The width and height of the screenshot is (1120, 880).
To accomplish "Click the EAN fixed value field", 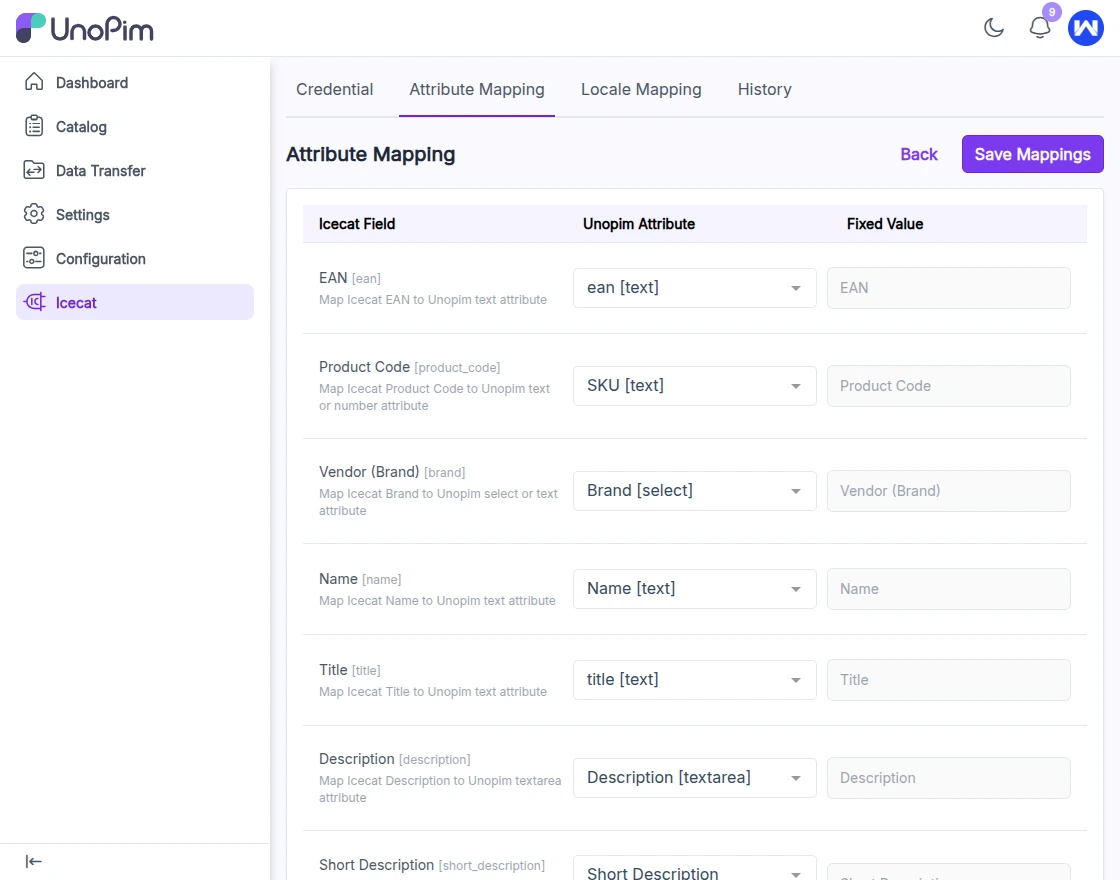I will pos(949,288).
